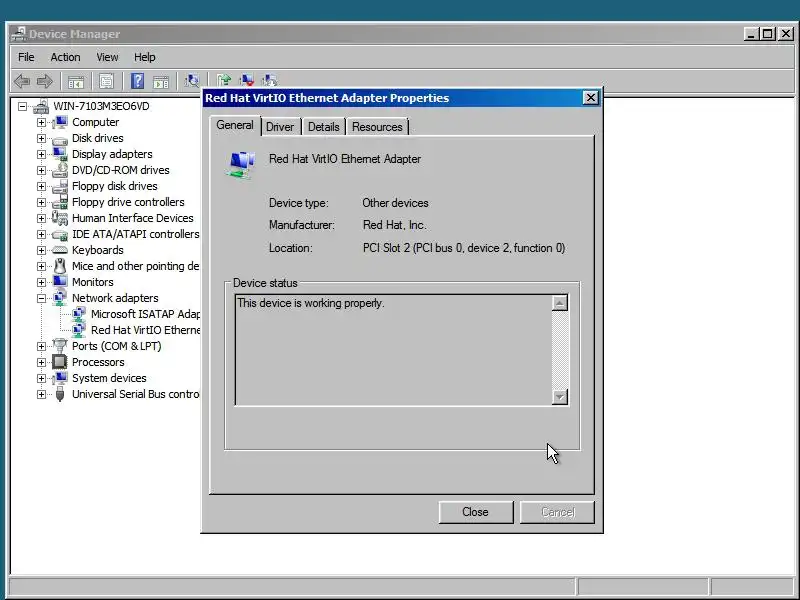Click the Device status scroll up arrow
The width and height of the screenshot is (800, 600).
coord(560,304)
